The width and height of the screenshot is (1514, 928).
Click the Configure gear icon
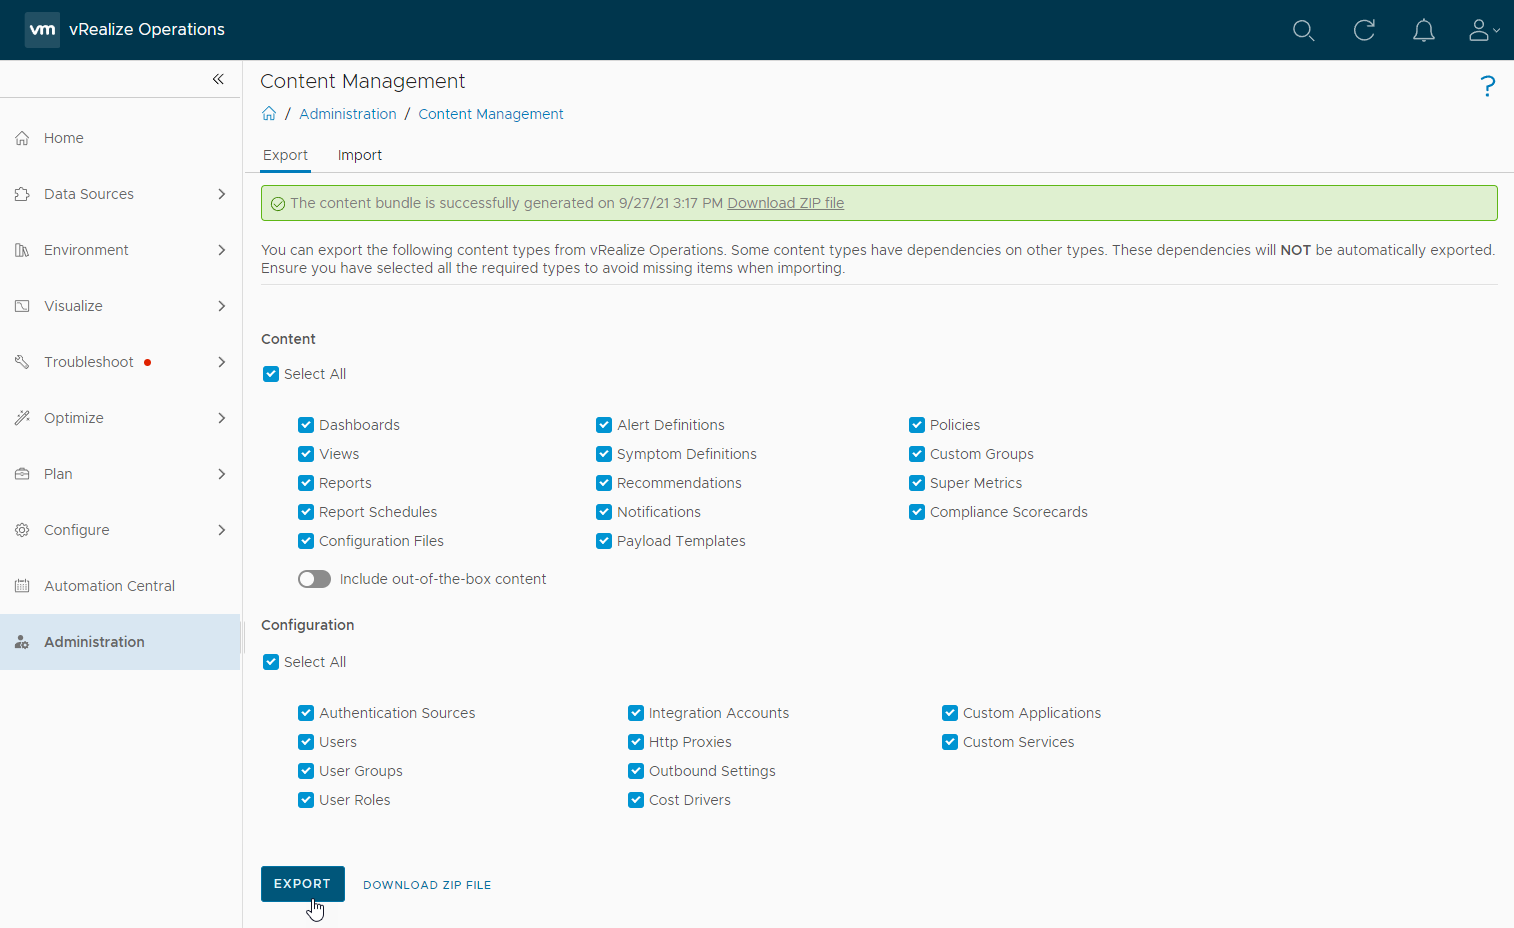click(22, 530)
